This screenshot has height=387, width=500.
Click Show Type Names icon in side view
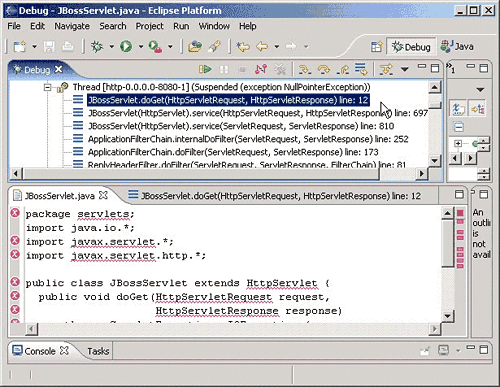point(458,109)
